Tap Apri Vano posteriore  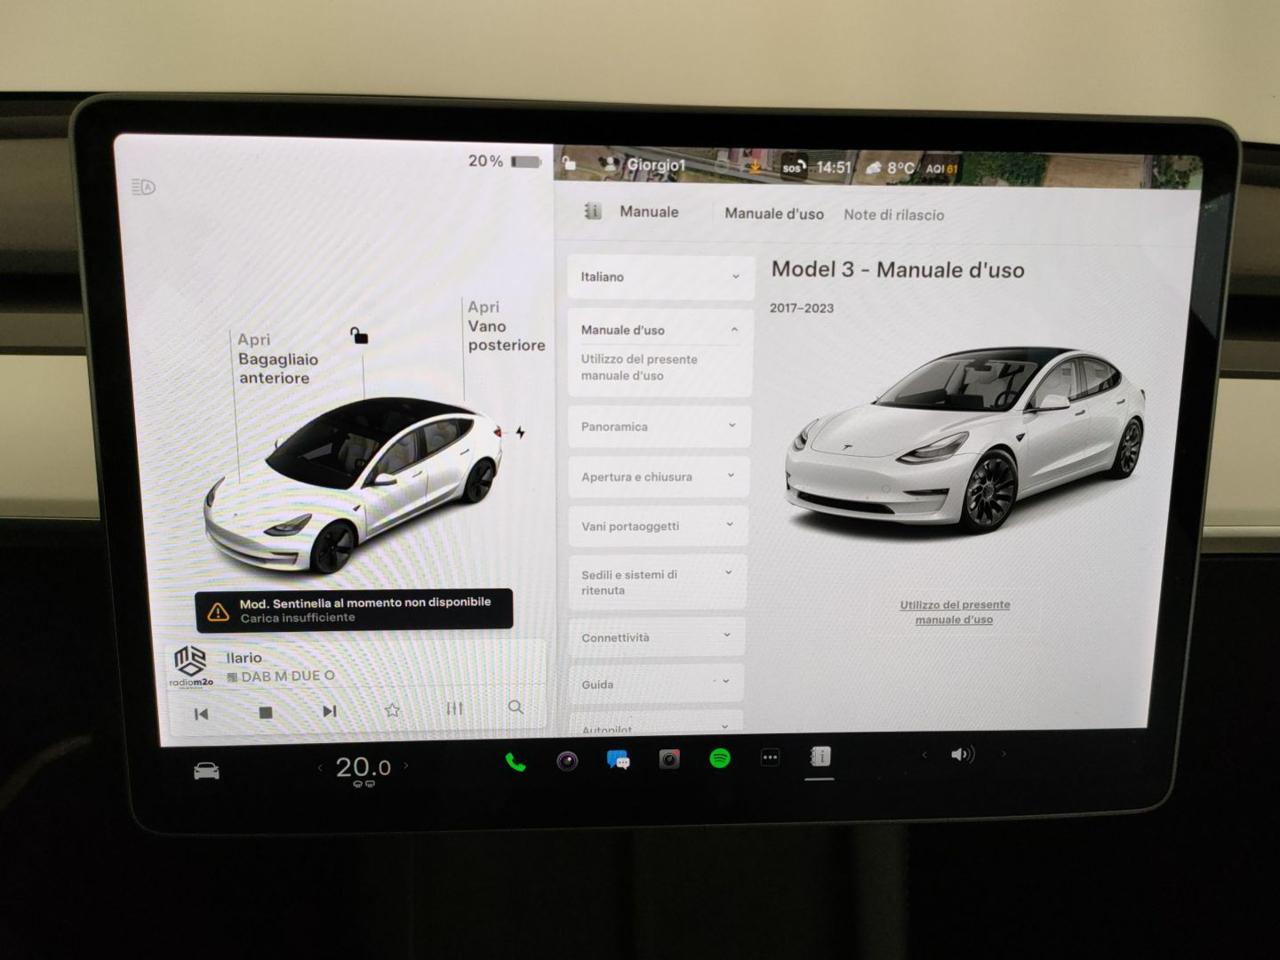(x=506, y=326)
